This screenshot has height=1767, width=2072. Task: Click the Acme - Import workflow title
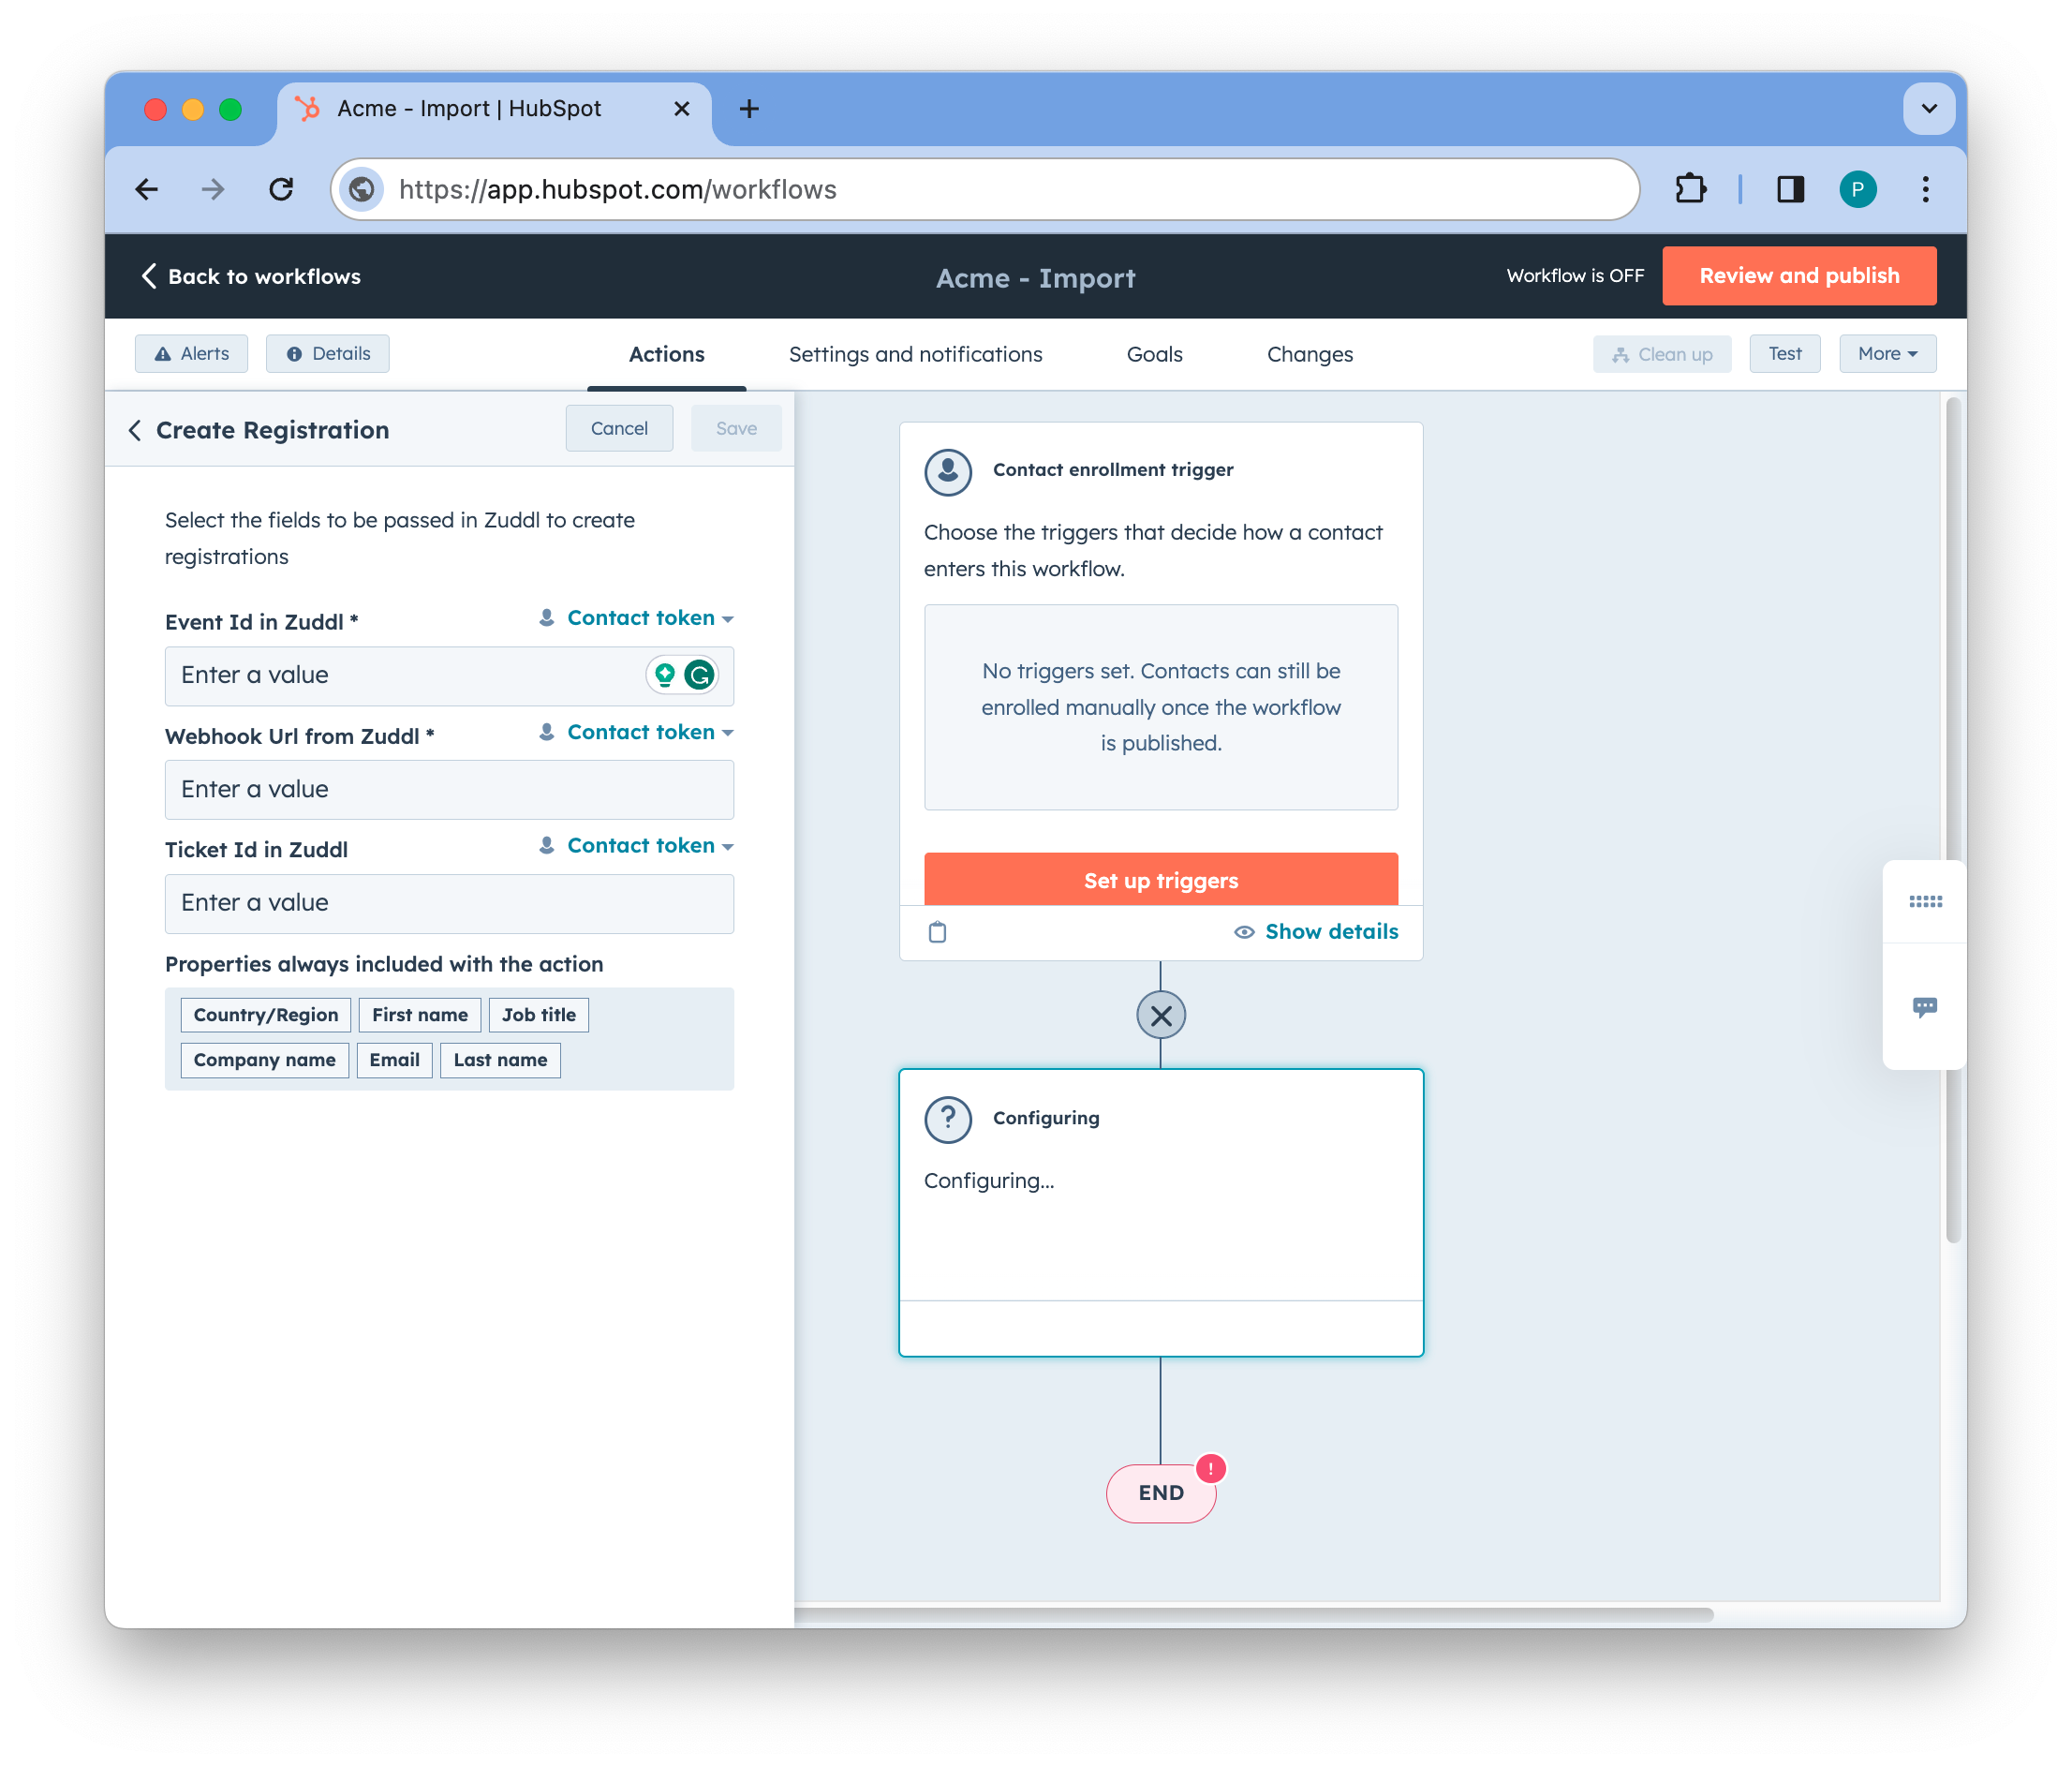click(x=1036, y=278)
